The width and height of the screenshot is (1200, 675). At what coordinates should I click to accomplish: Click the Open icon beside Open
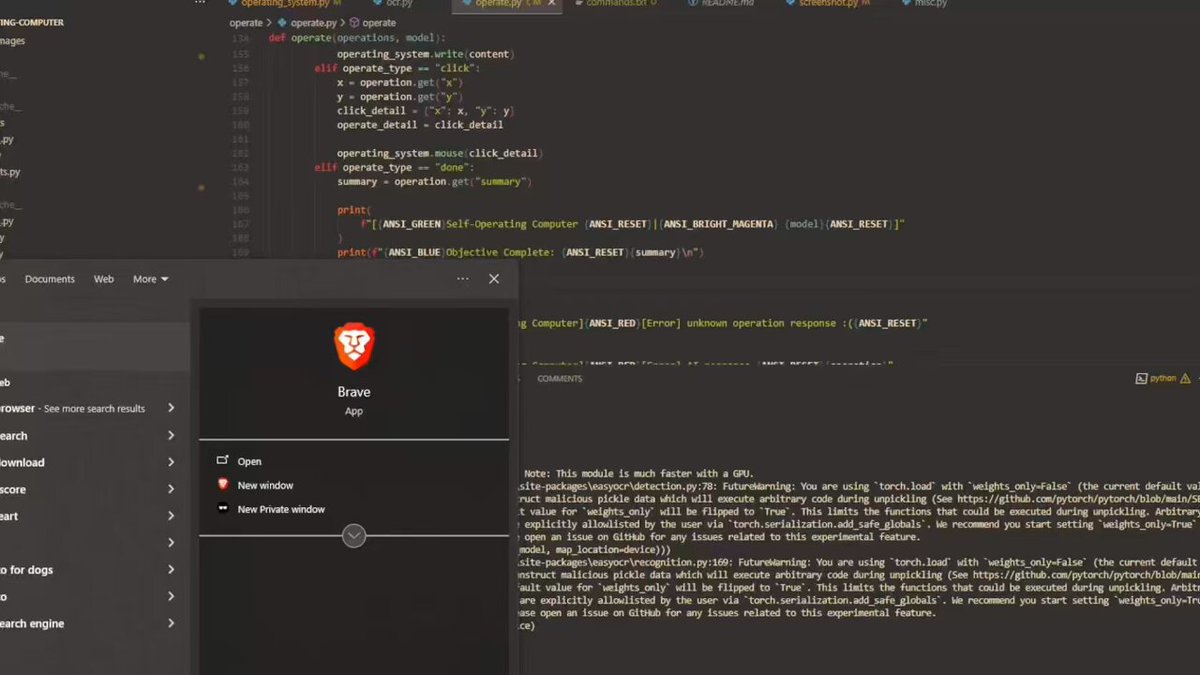tap(222, 461)
